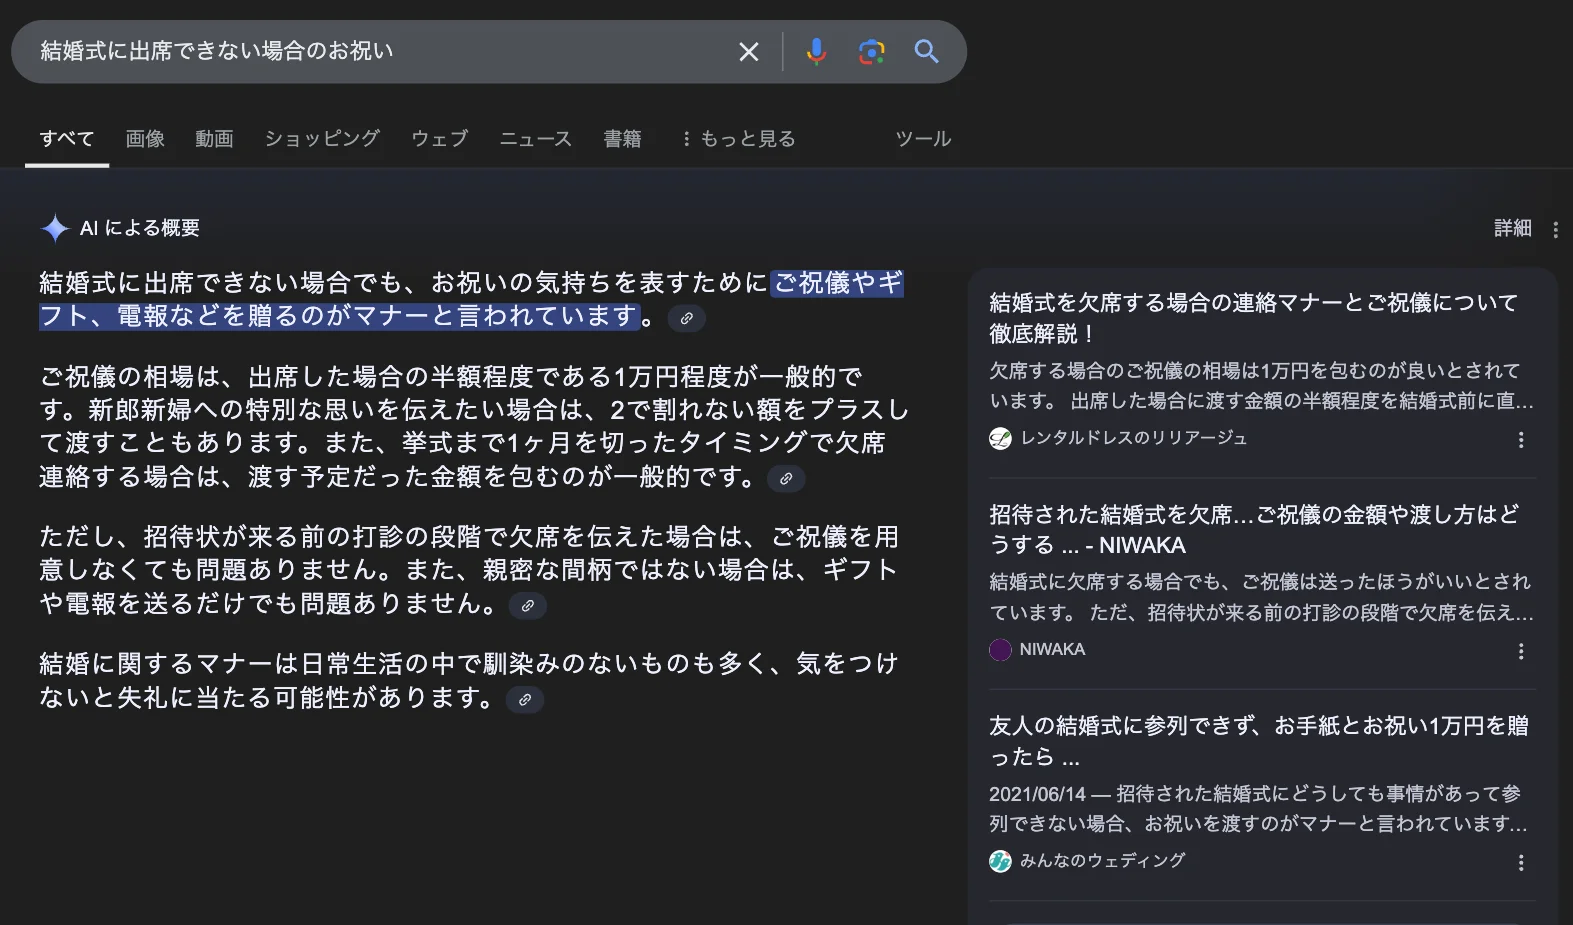Click inside the search query field
The width and height of the screenshot is (1573, 925).
380,51
